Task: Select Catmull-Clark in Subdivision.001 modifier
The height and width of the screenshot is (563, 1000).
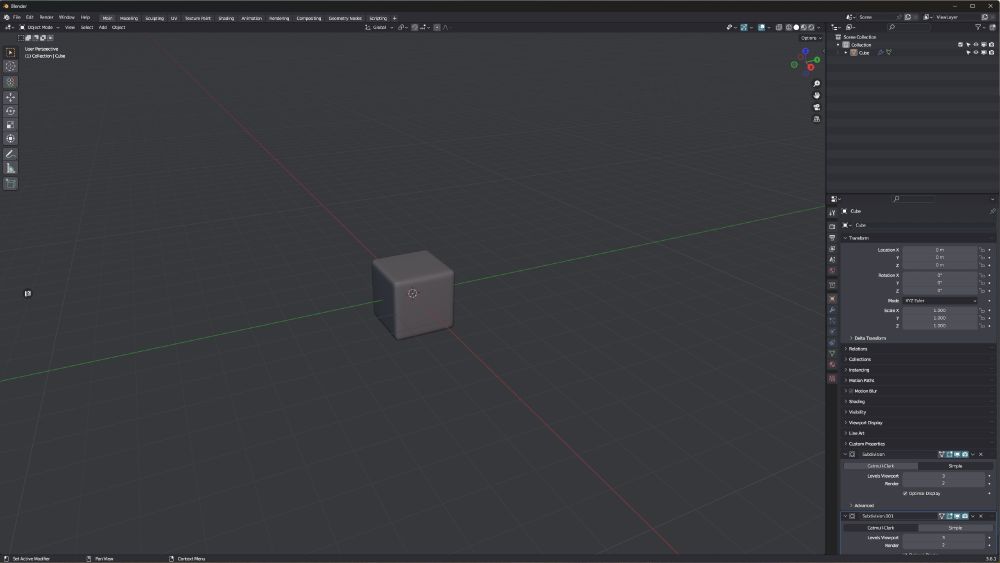Action: [x=881, y=528]
